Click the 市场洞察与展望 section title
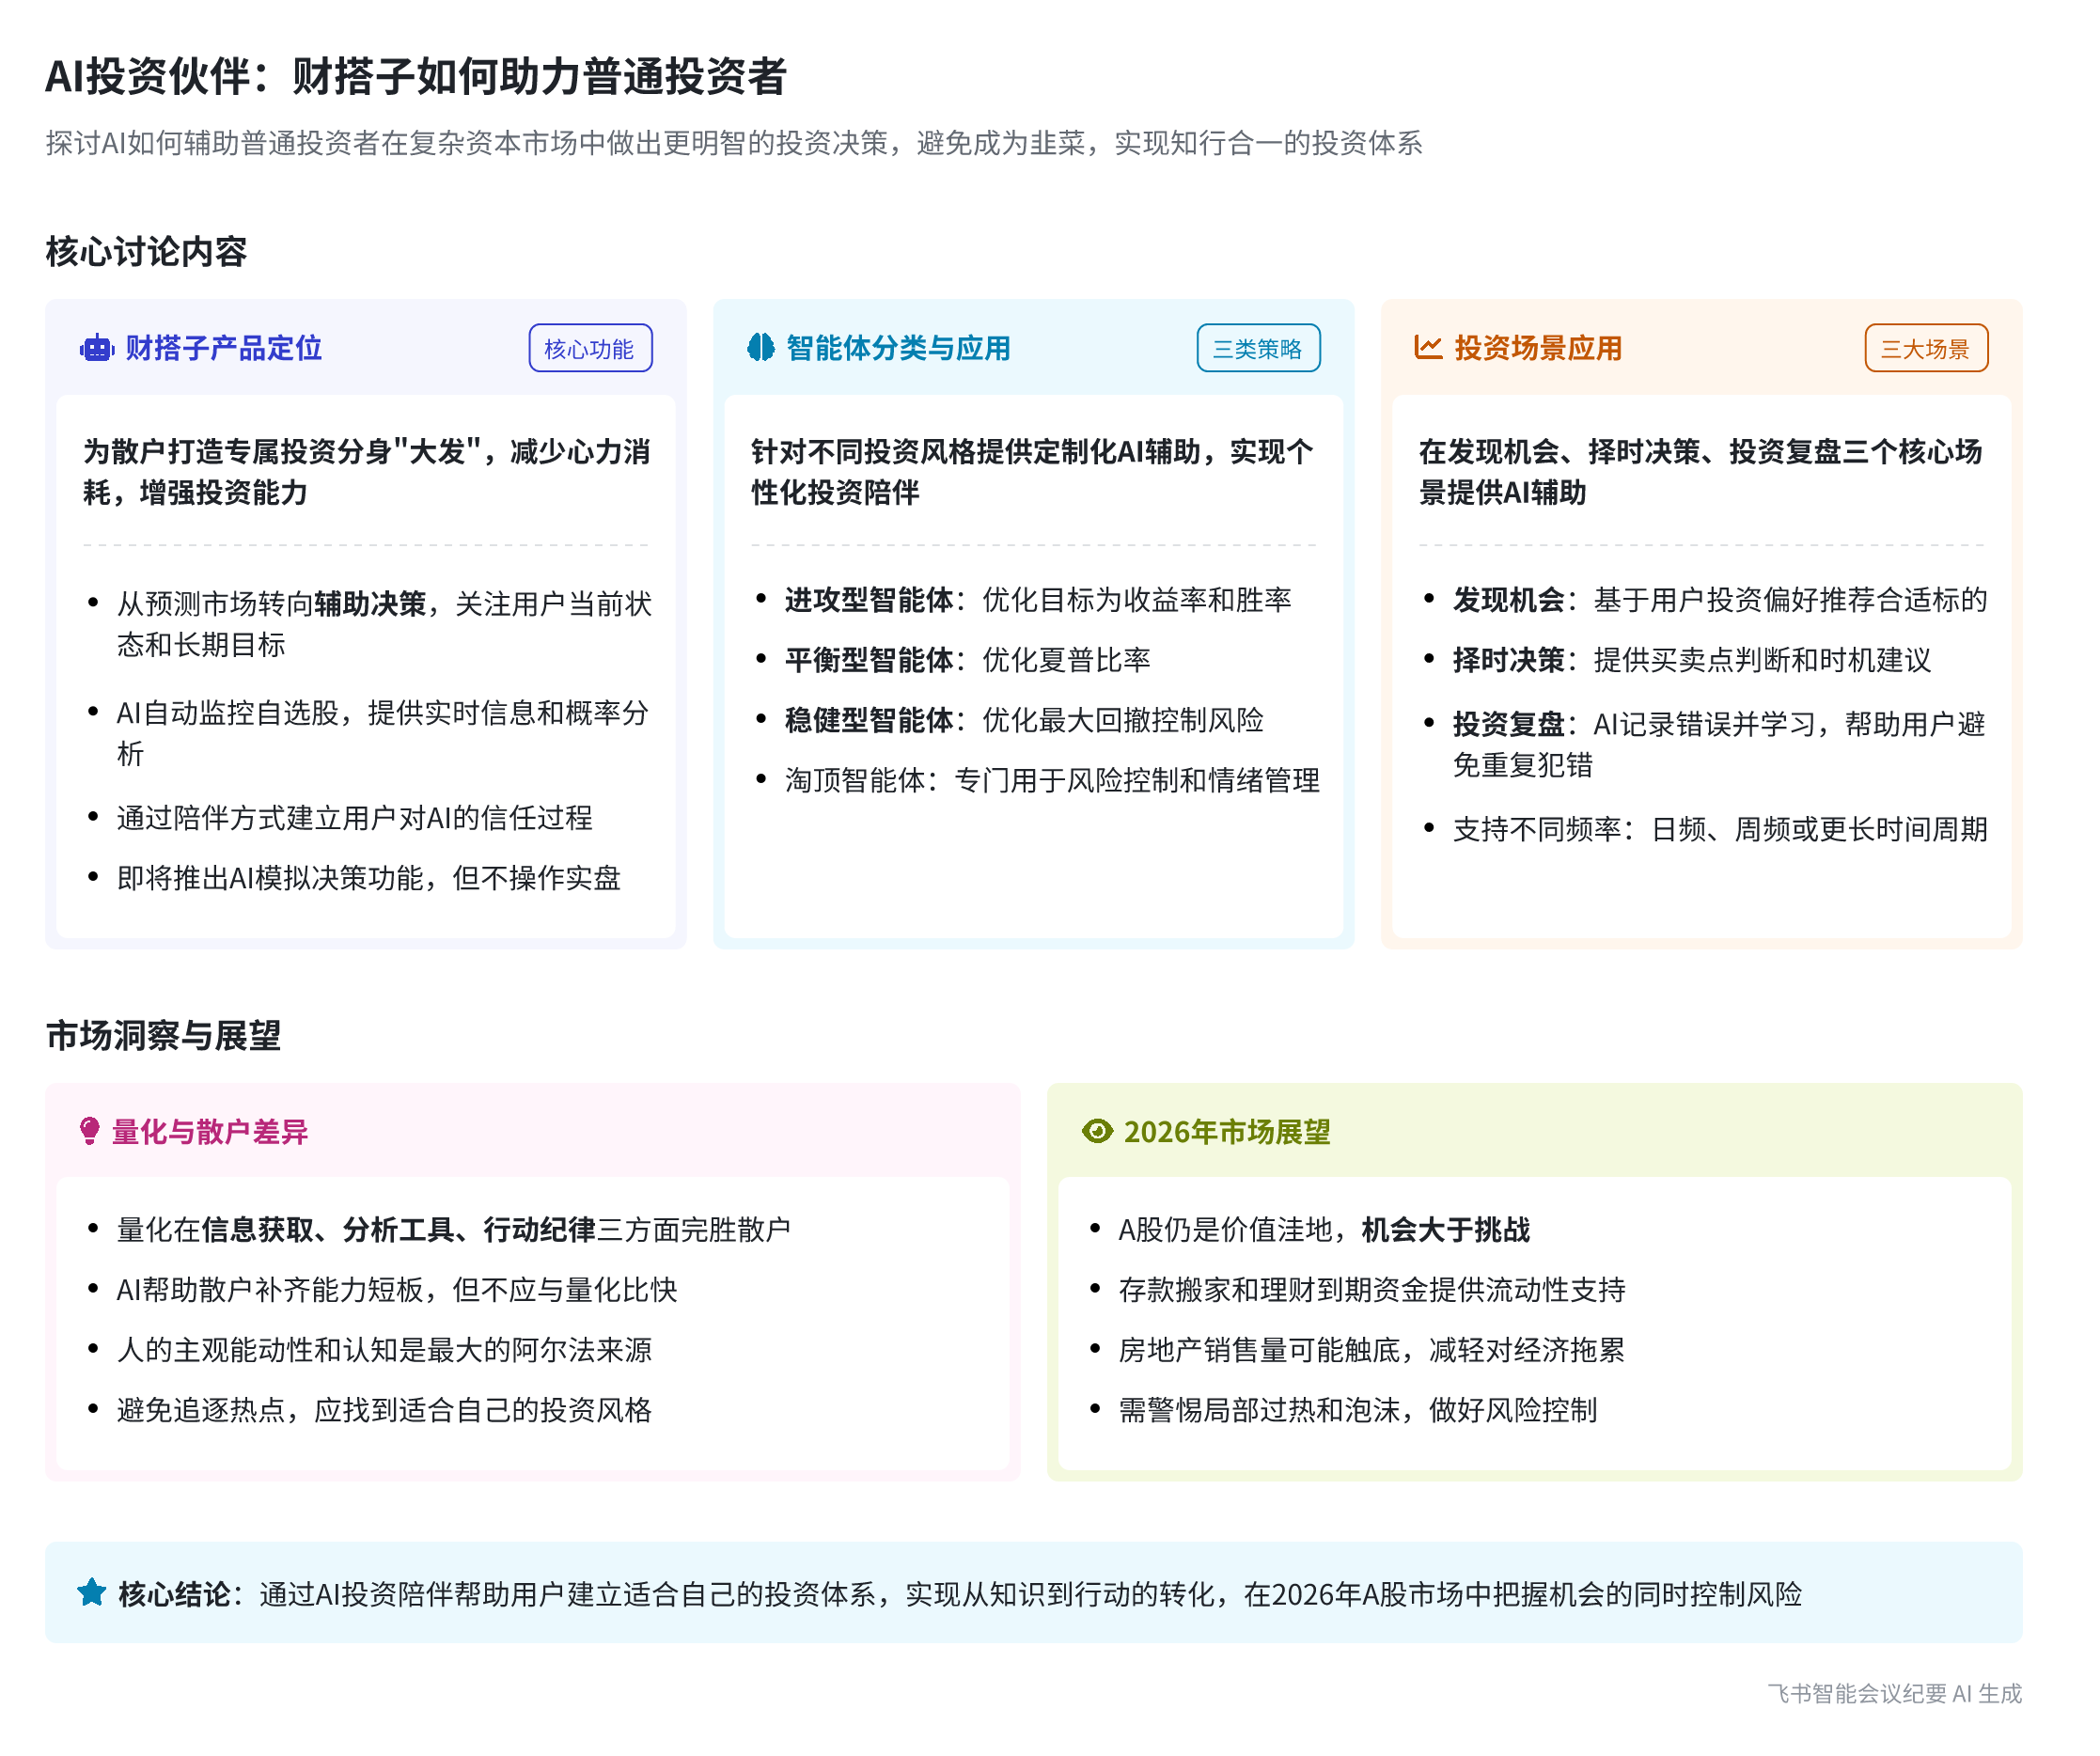The width and height of the screenshot is (2100, 1756). [163, 1035]
